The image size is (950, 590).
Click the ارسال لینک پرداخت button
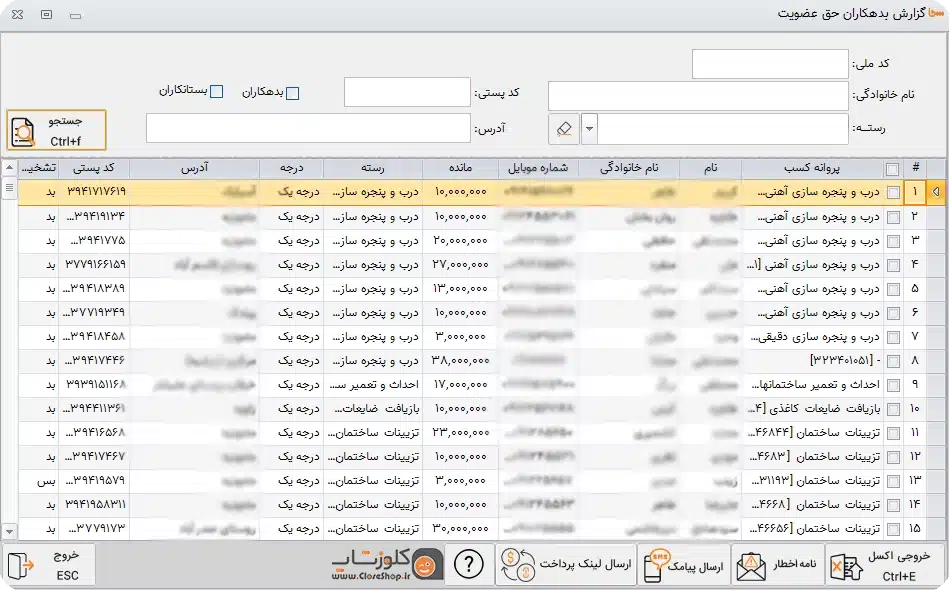click(566, 565)
